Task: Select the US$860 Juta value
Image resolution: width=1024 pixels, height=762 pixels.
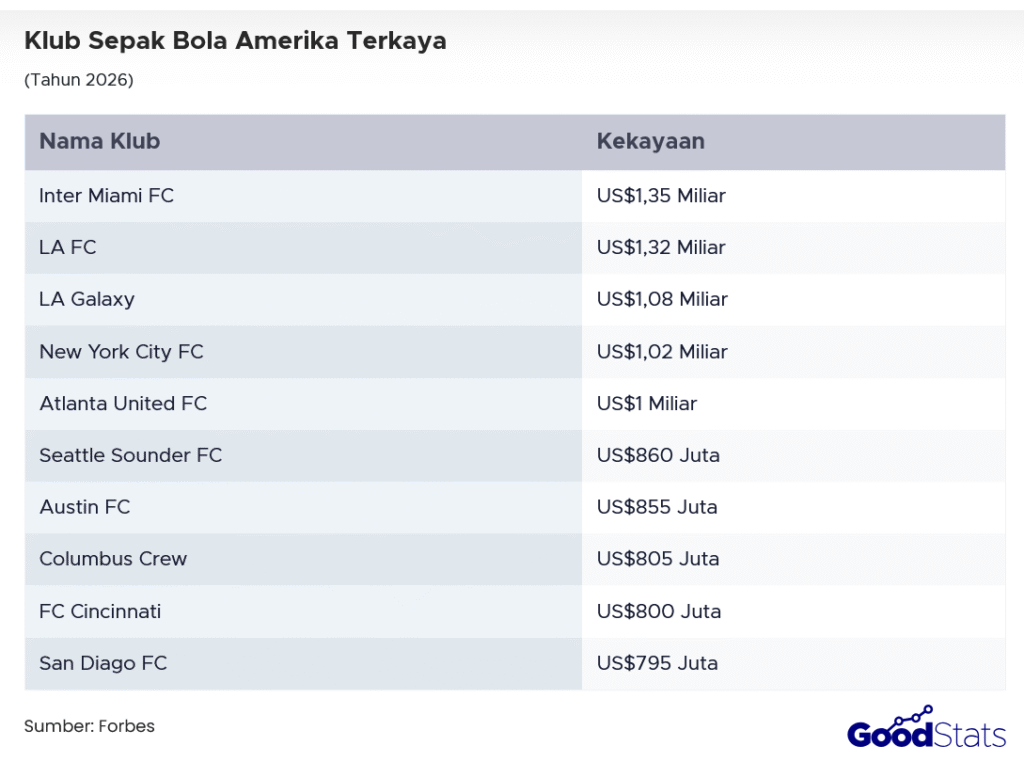Action: point(658,455)
